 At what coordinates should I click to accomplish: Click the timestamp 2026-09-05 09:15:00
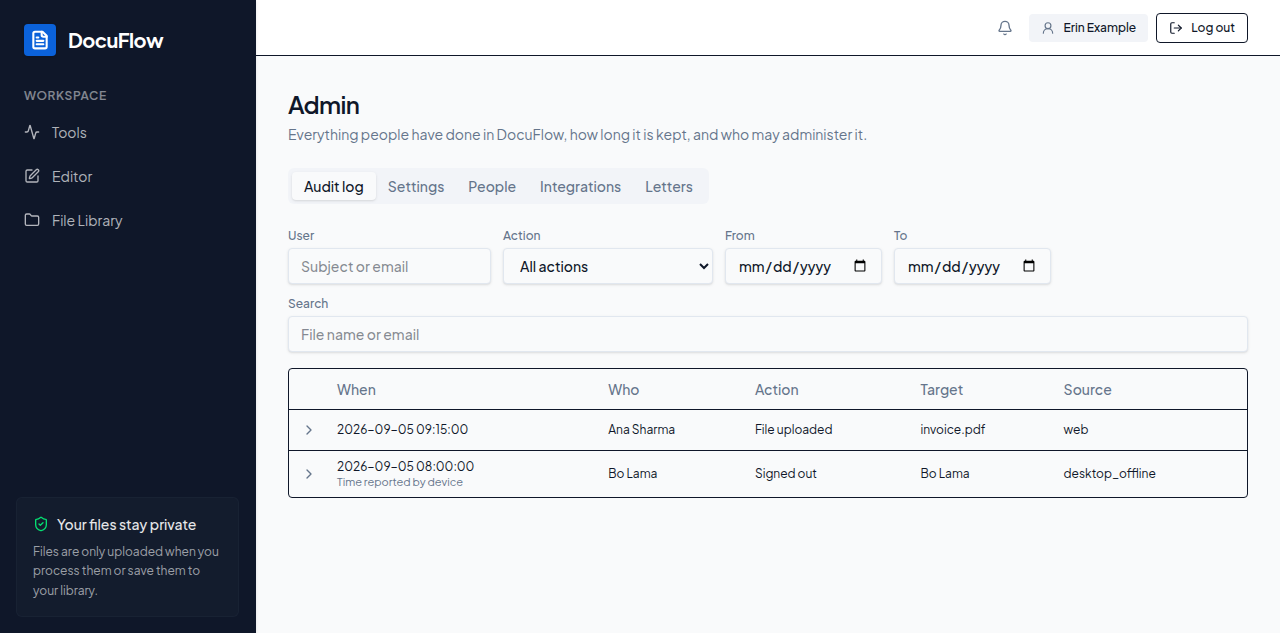tap(402, 430)
